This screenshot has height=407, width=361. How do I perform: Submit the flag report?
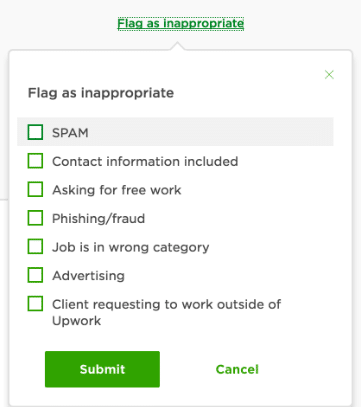coord(102,369)
